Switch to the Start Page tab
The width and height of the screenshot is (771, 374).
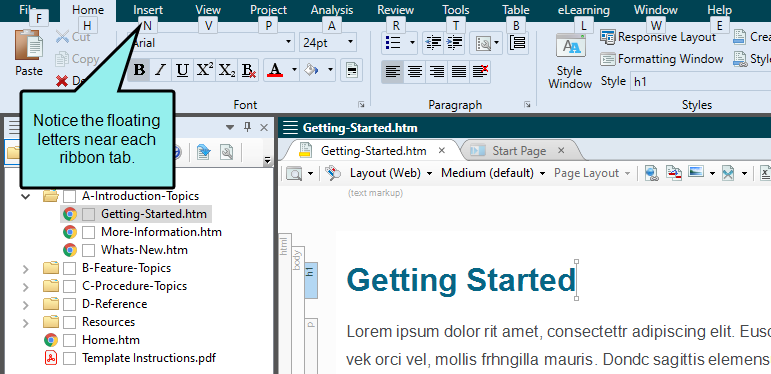[x=519, y=151]
